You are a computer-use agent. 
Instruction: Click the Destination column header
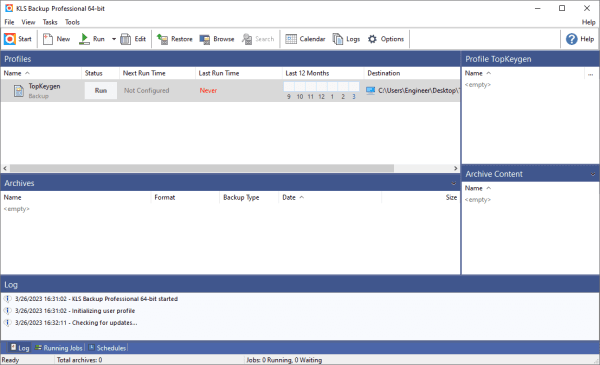tap(412, 73)
